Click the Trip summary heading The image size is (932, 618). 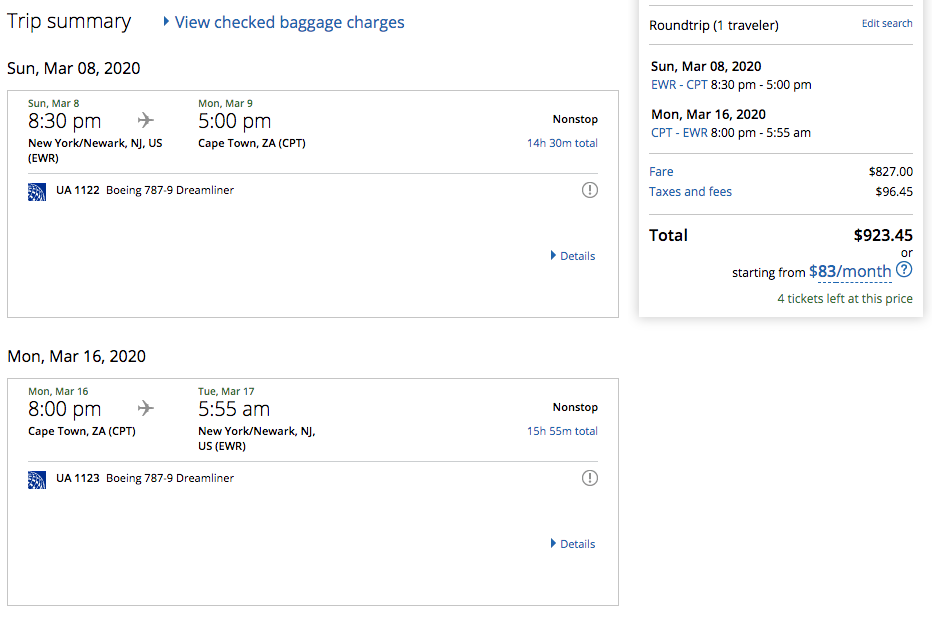[69, 21]
